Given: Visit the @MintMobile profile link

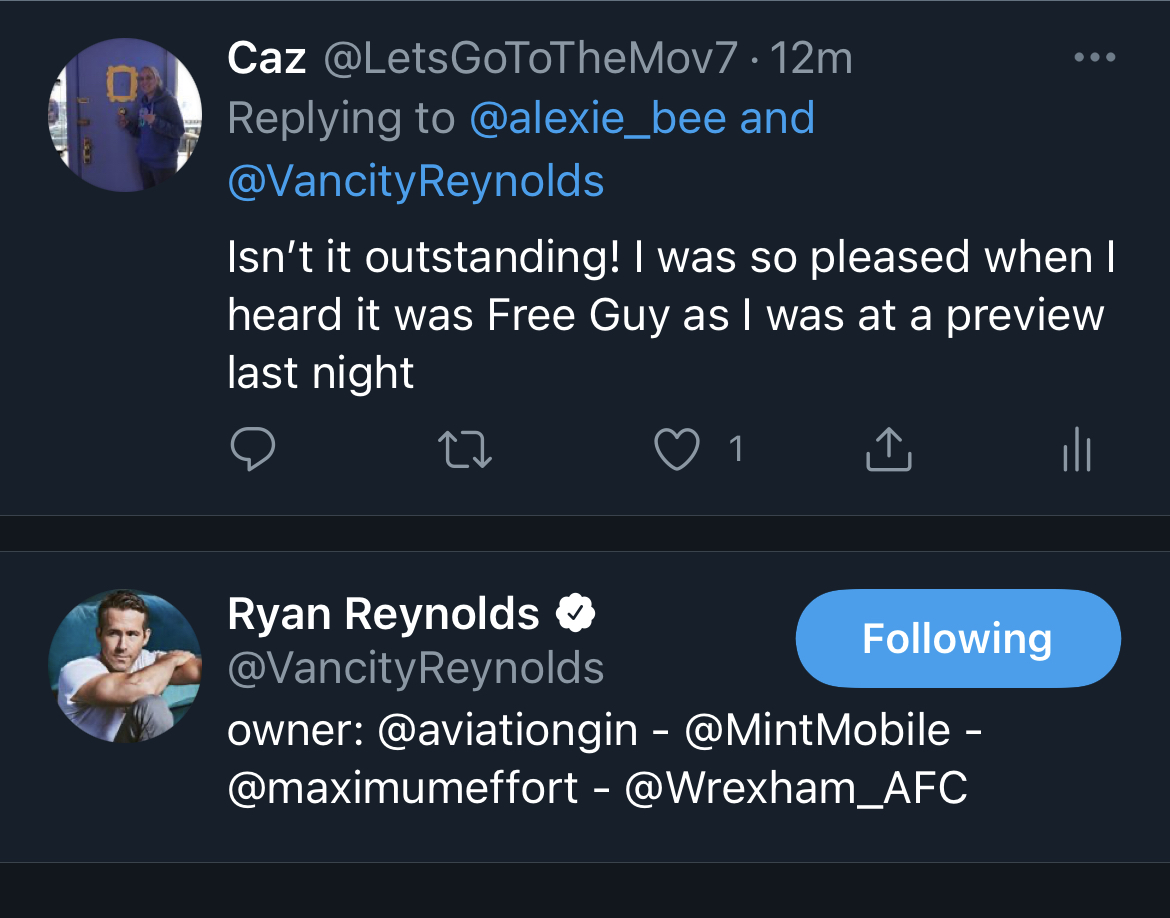Looking at the screenshot, I should (817, 730).
